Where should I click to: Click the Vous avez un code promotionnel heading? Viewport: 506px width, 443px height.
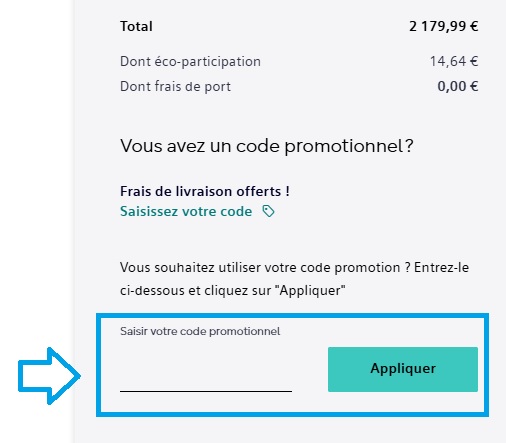267,146
